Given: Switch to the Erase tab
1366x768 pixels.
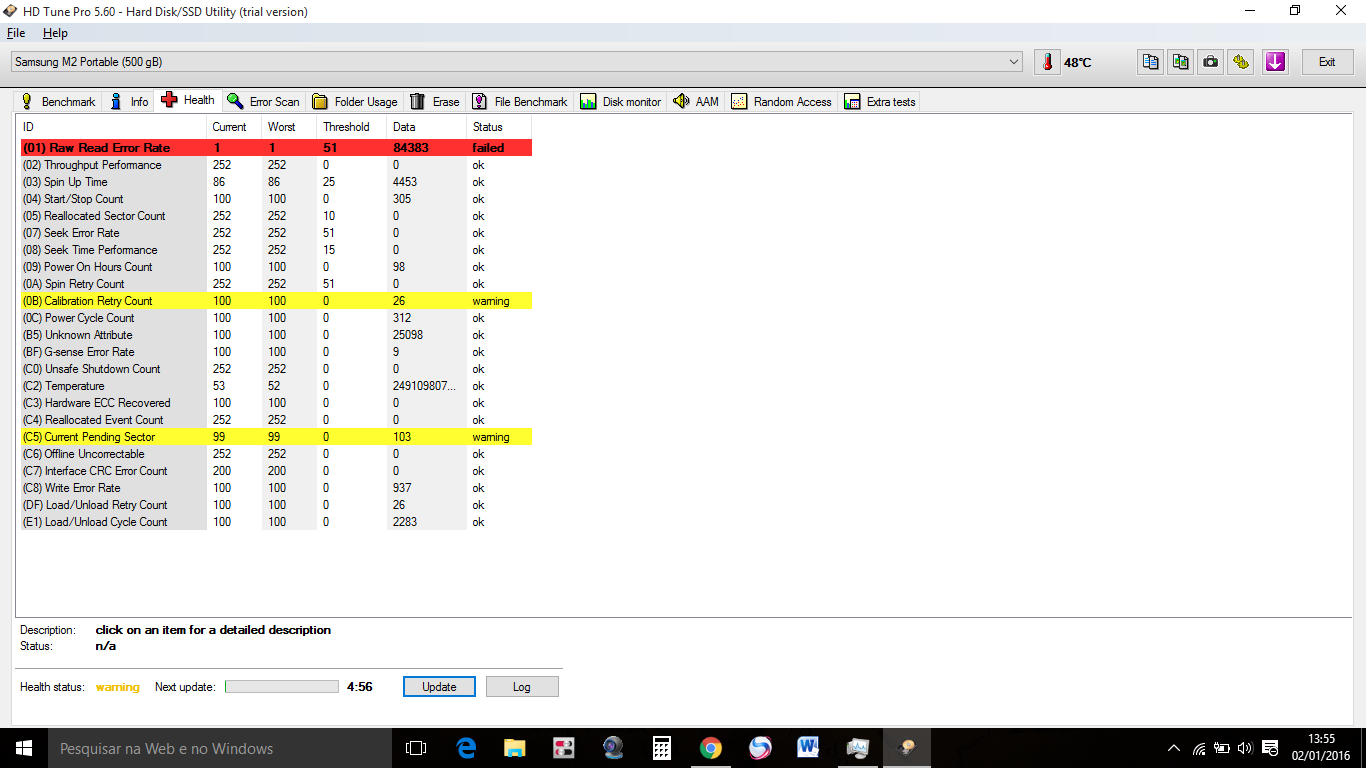Looking at the screenshot, I should coord(435,102).
